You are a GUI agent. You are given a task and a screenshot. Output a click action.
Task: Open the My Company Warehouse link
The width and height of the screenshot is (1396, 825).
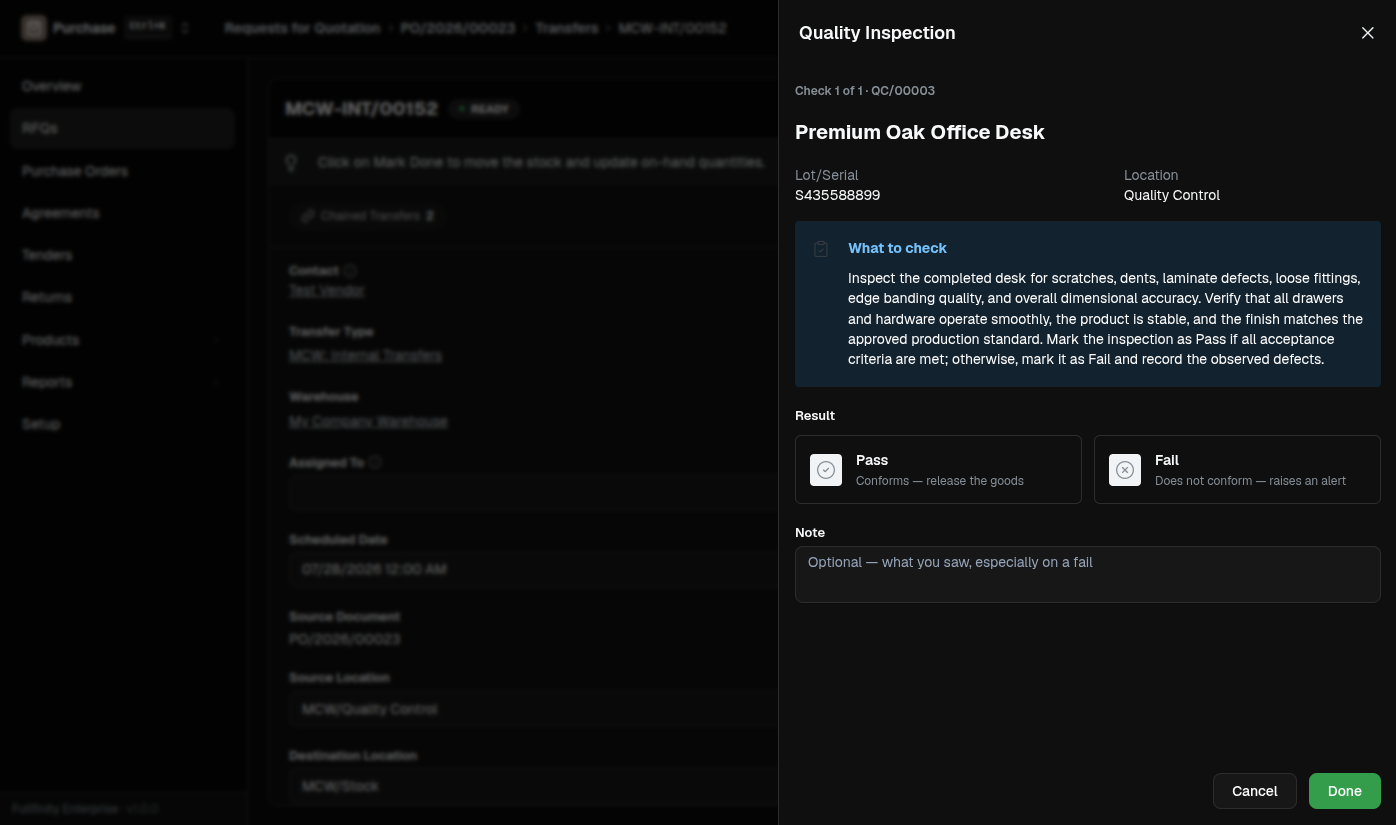click(x=368, y=422)
